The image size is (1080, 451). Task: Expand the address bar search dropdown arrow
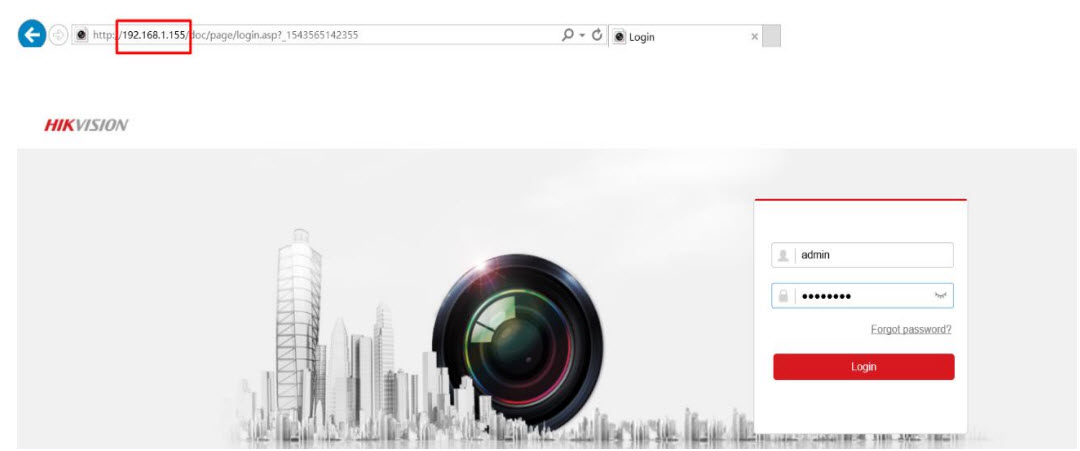coord(580,36)
